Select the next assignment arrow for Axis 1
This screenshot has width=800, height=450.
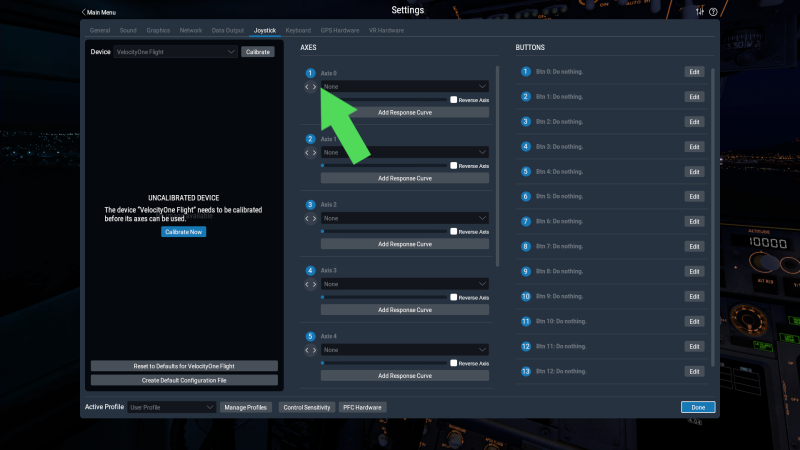point(314,153)
